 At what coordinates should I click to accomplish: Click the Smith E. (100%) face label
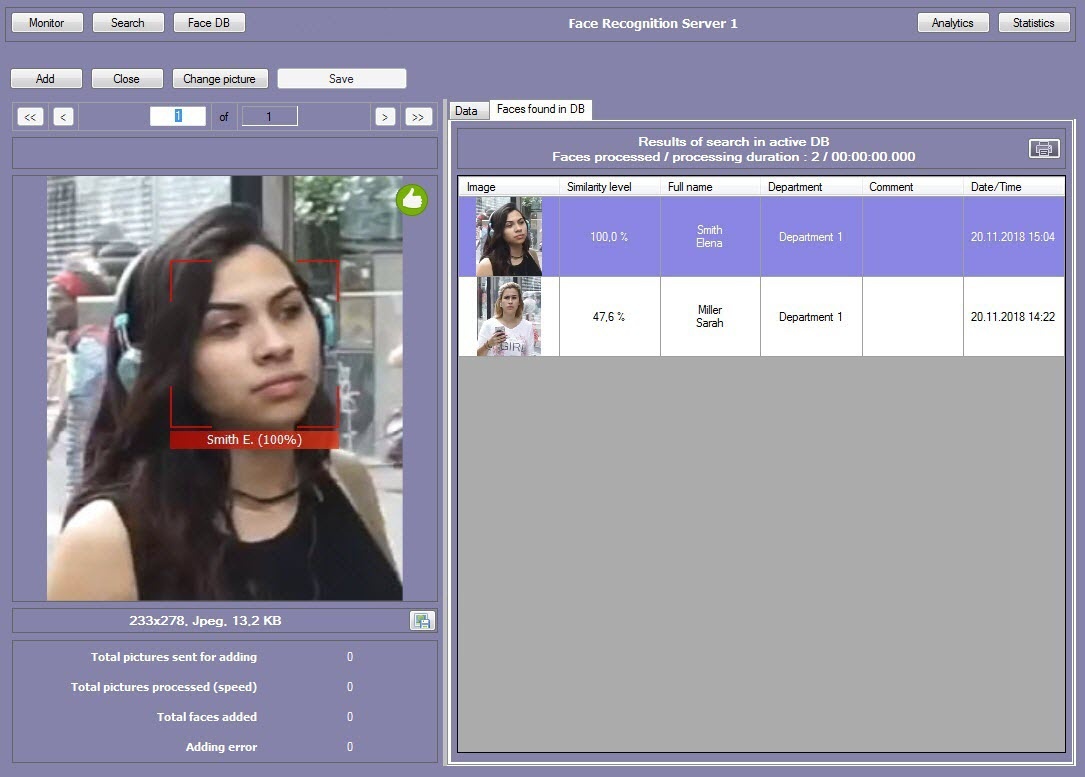click(255, 440)
